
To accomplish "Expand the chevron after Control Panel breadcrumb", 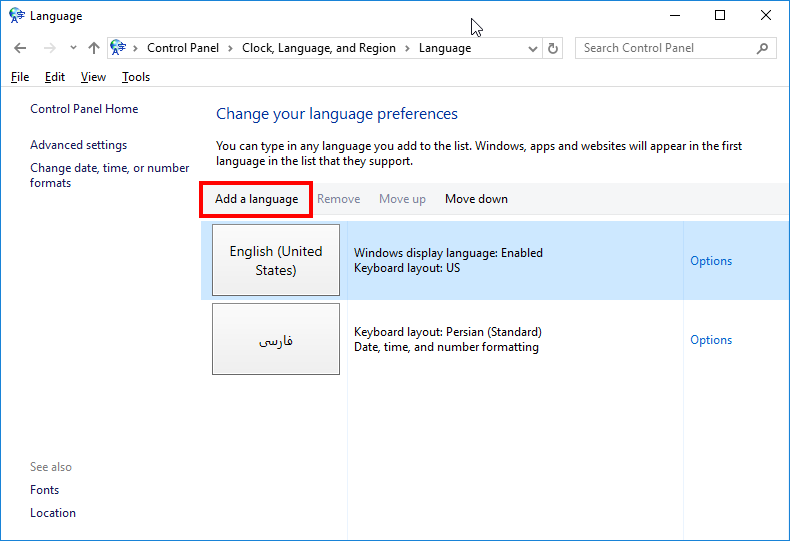I will tap(230, 48).
